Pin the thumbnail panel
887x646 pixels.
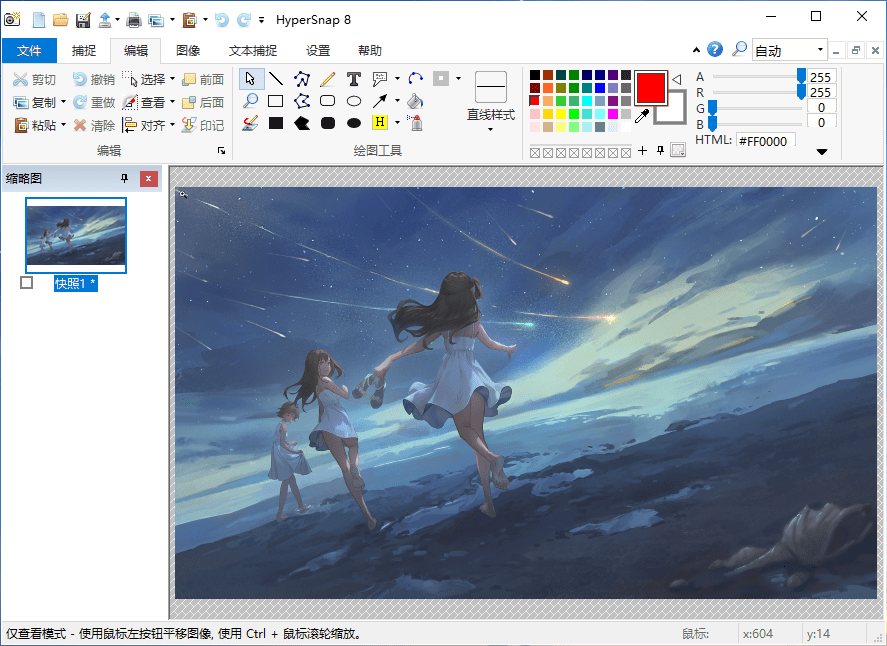point(124,179)
